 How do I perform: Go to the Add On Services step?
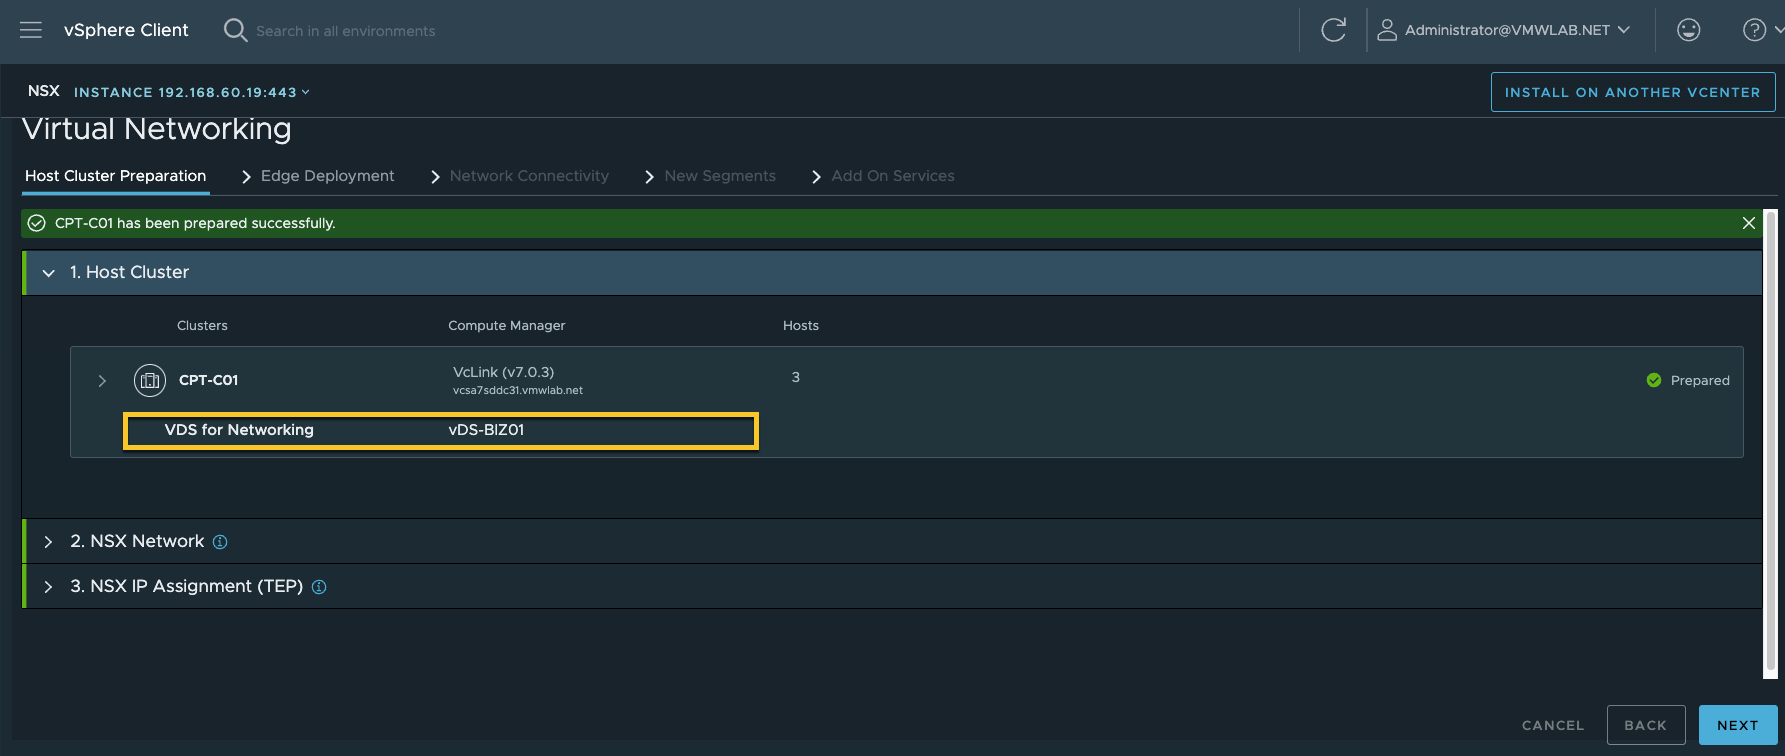point(893,176)
